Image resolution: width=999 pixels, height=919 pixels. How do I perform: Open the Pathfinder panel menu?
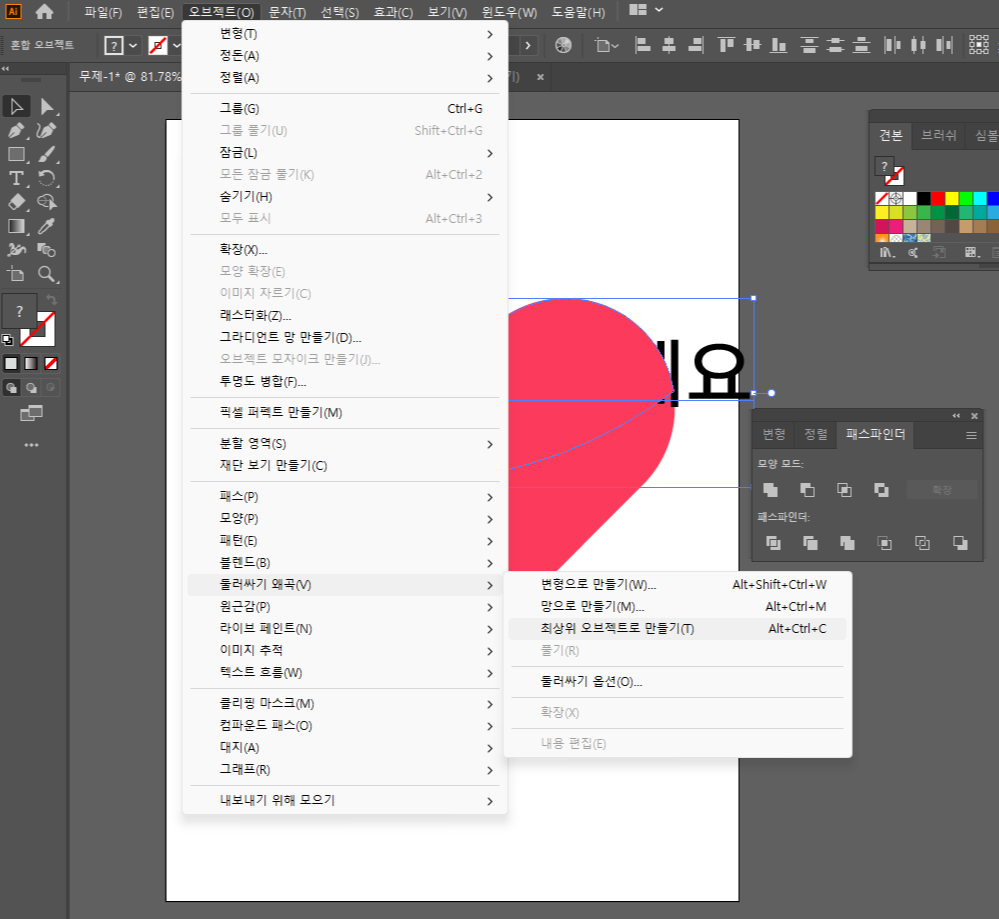tap(971, 436)
